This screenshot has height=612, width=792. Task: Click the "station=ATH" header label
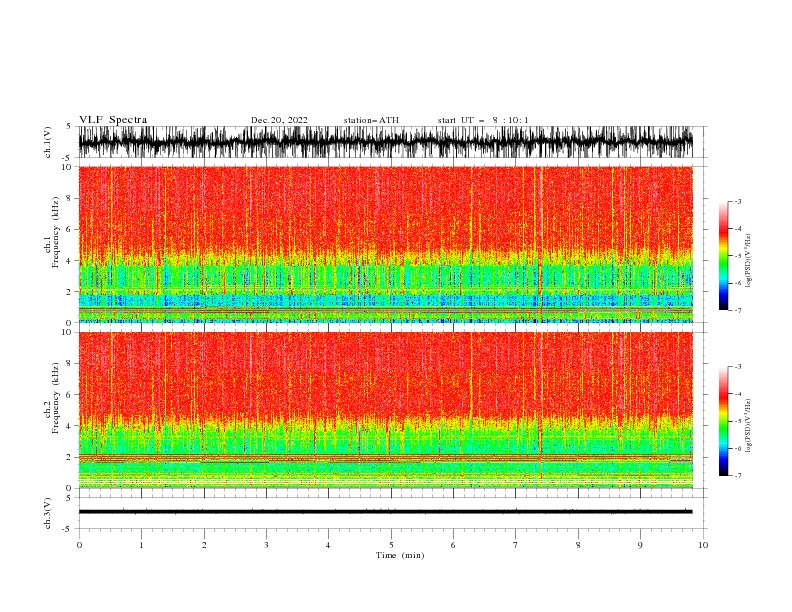pyautogui.click(x=371, y=120)
